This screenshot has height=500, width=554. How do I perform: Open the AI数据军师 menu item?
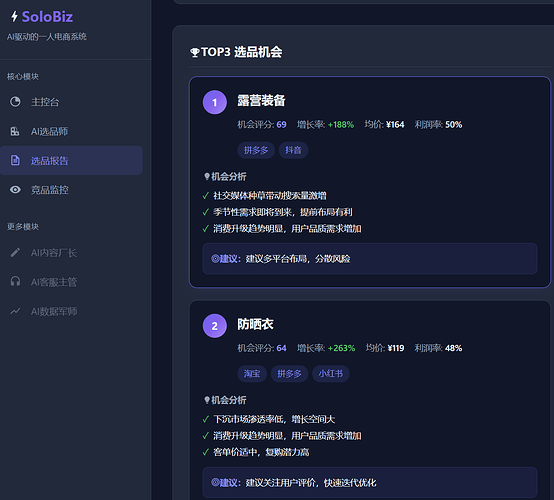(71, 311)
